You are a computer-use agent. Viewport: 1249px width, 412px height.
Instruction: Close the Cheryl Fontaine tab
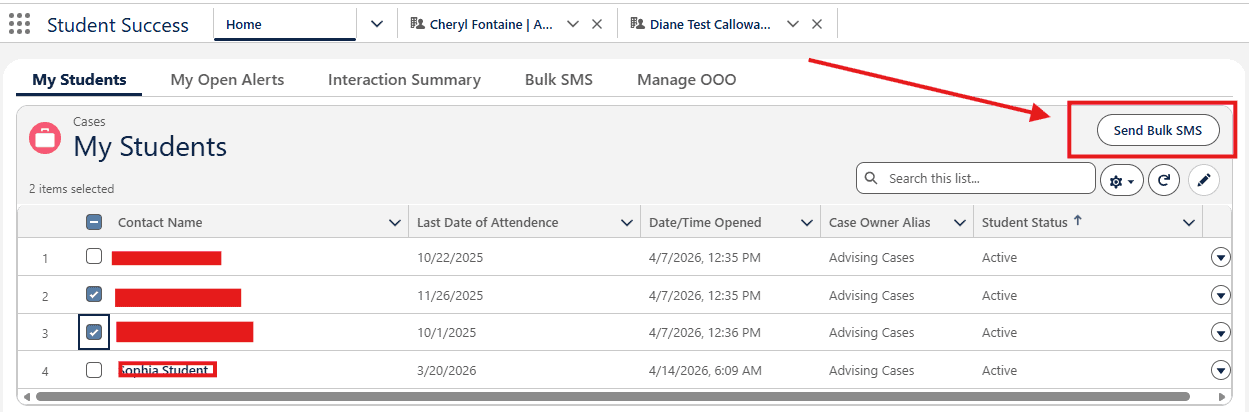click(x=597, y=24)
